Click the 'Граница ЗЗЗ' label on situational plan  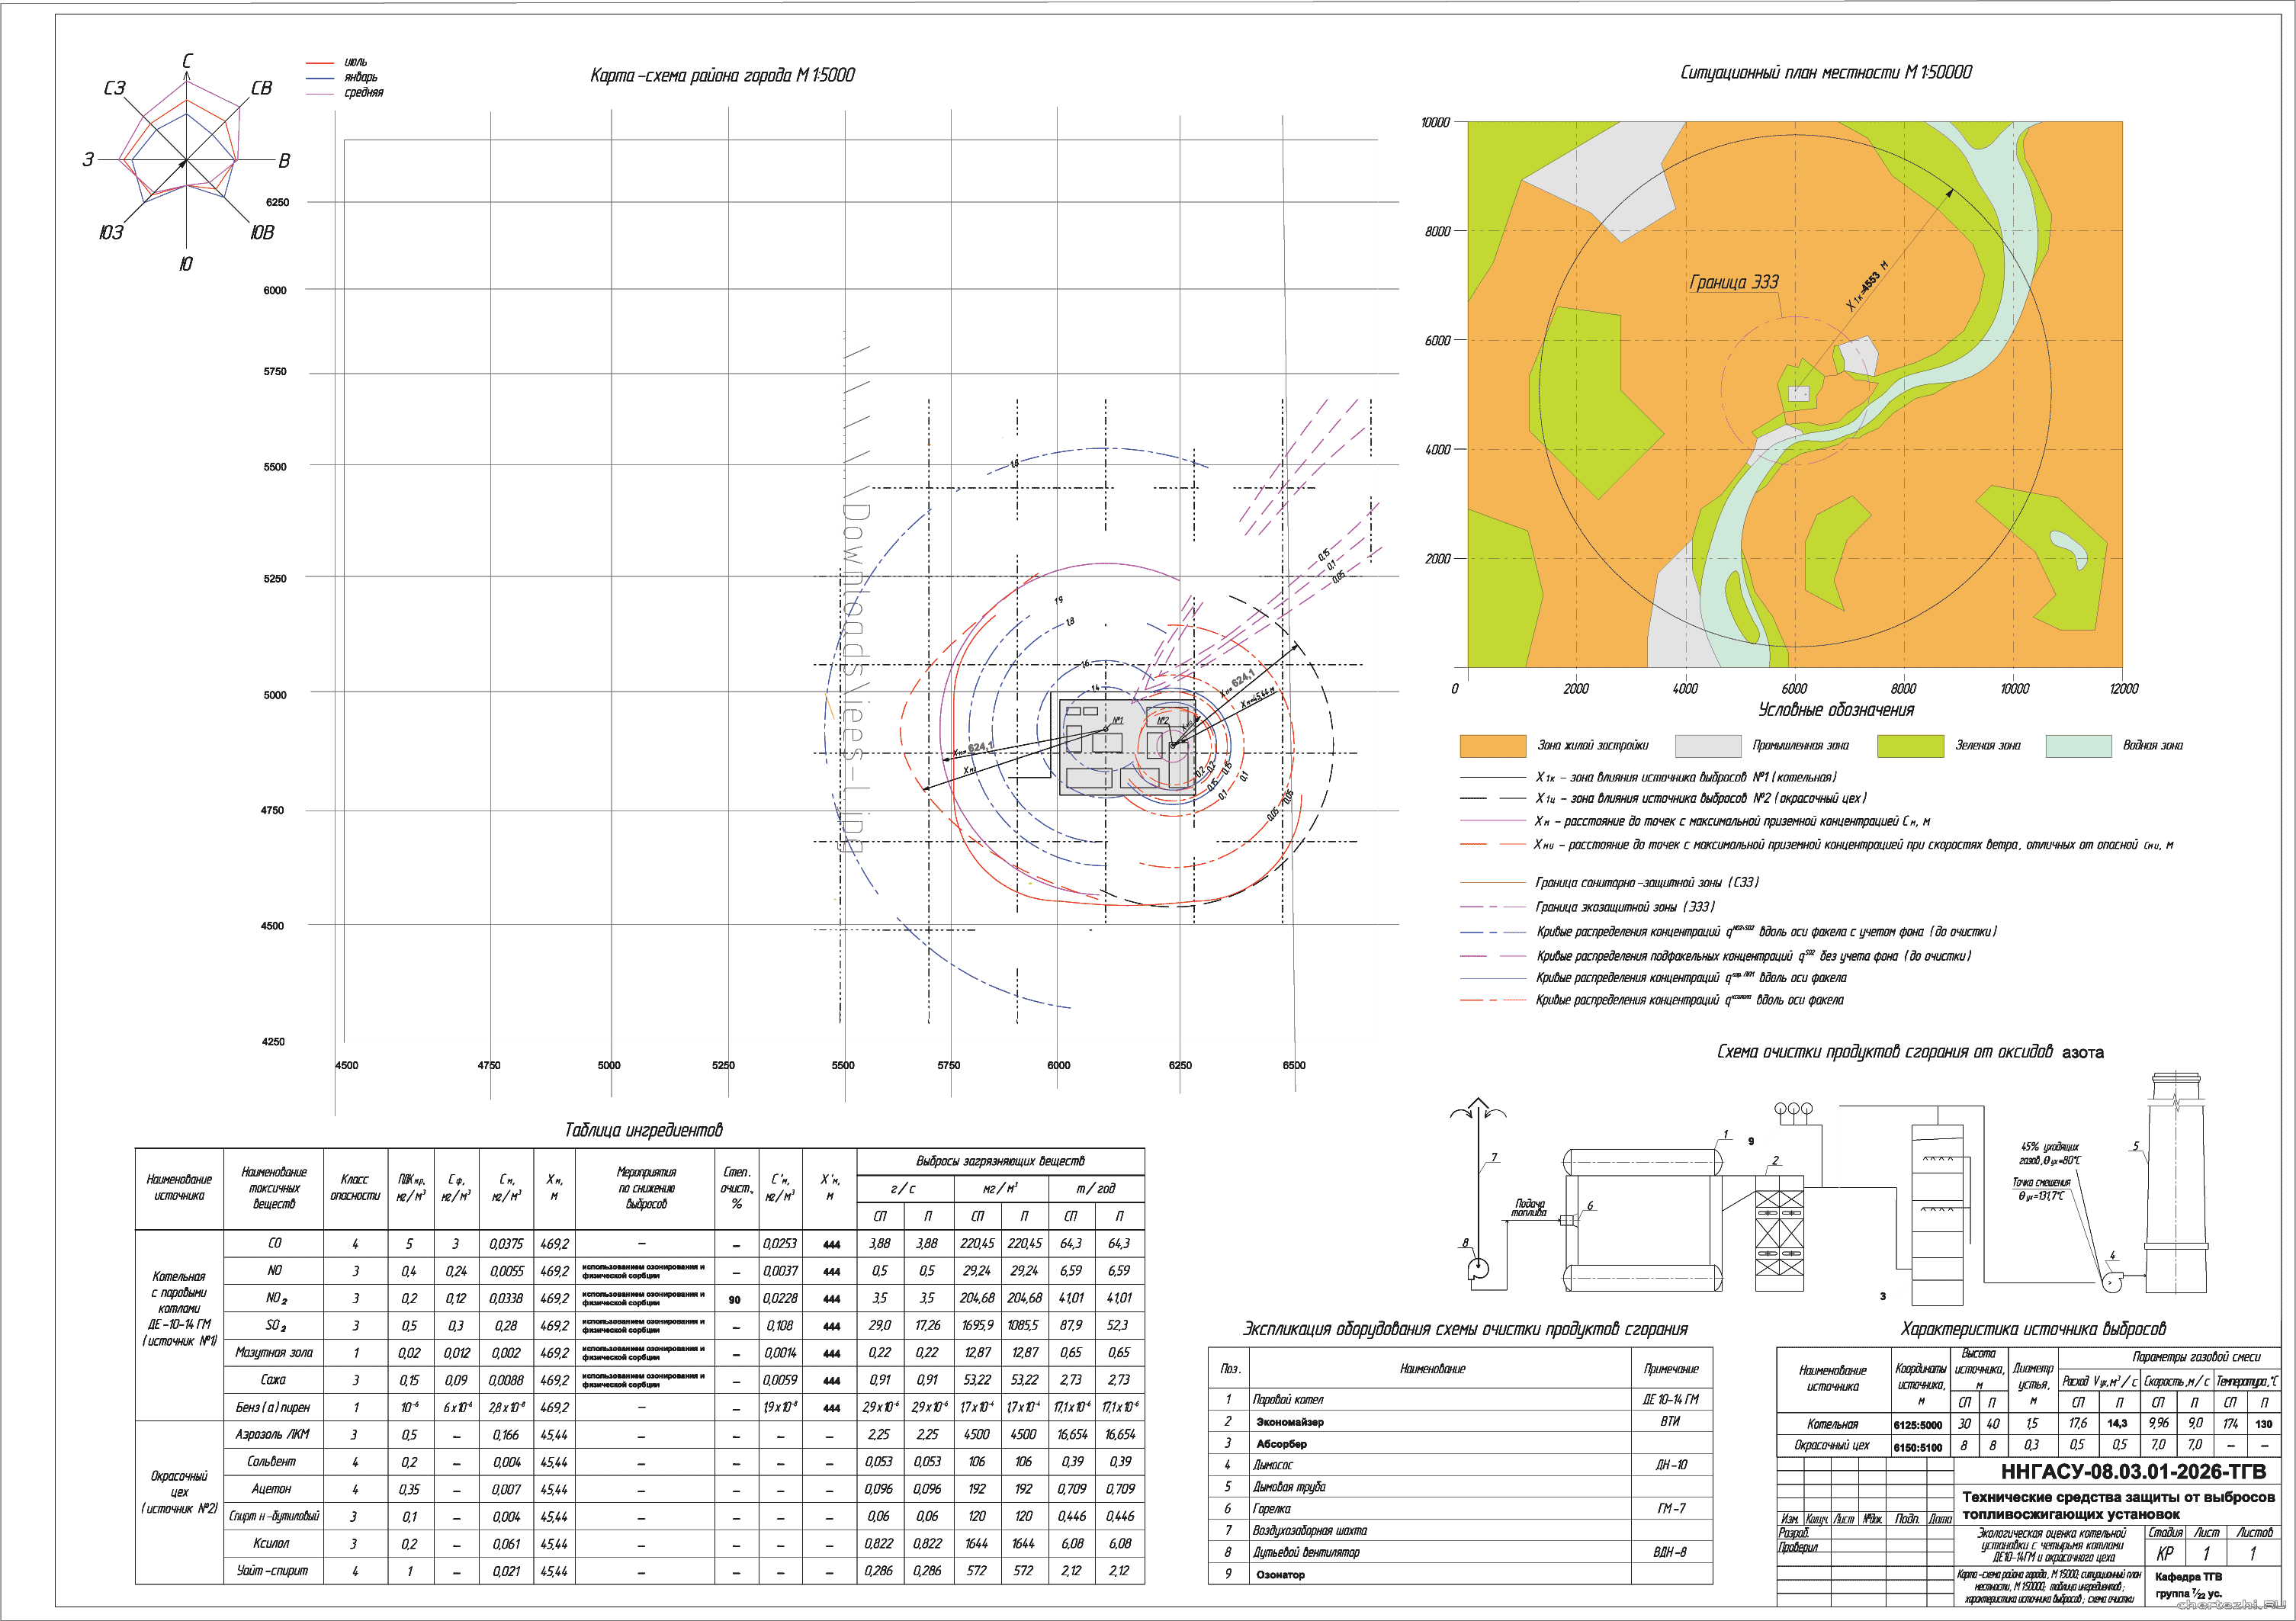[1734, 282]
